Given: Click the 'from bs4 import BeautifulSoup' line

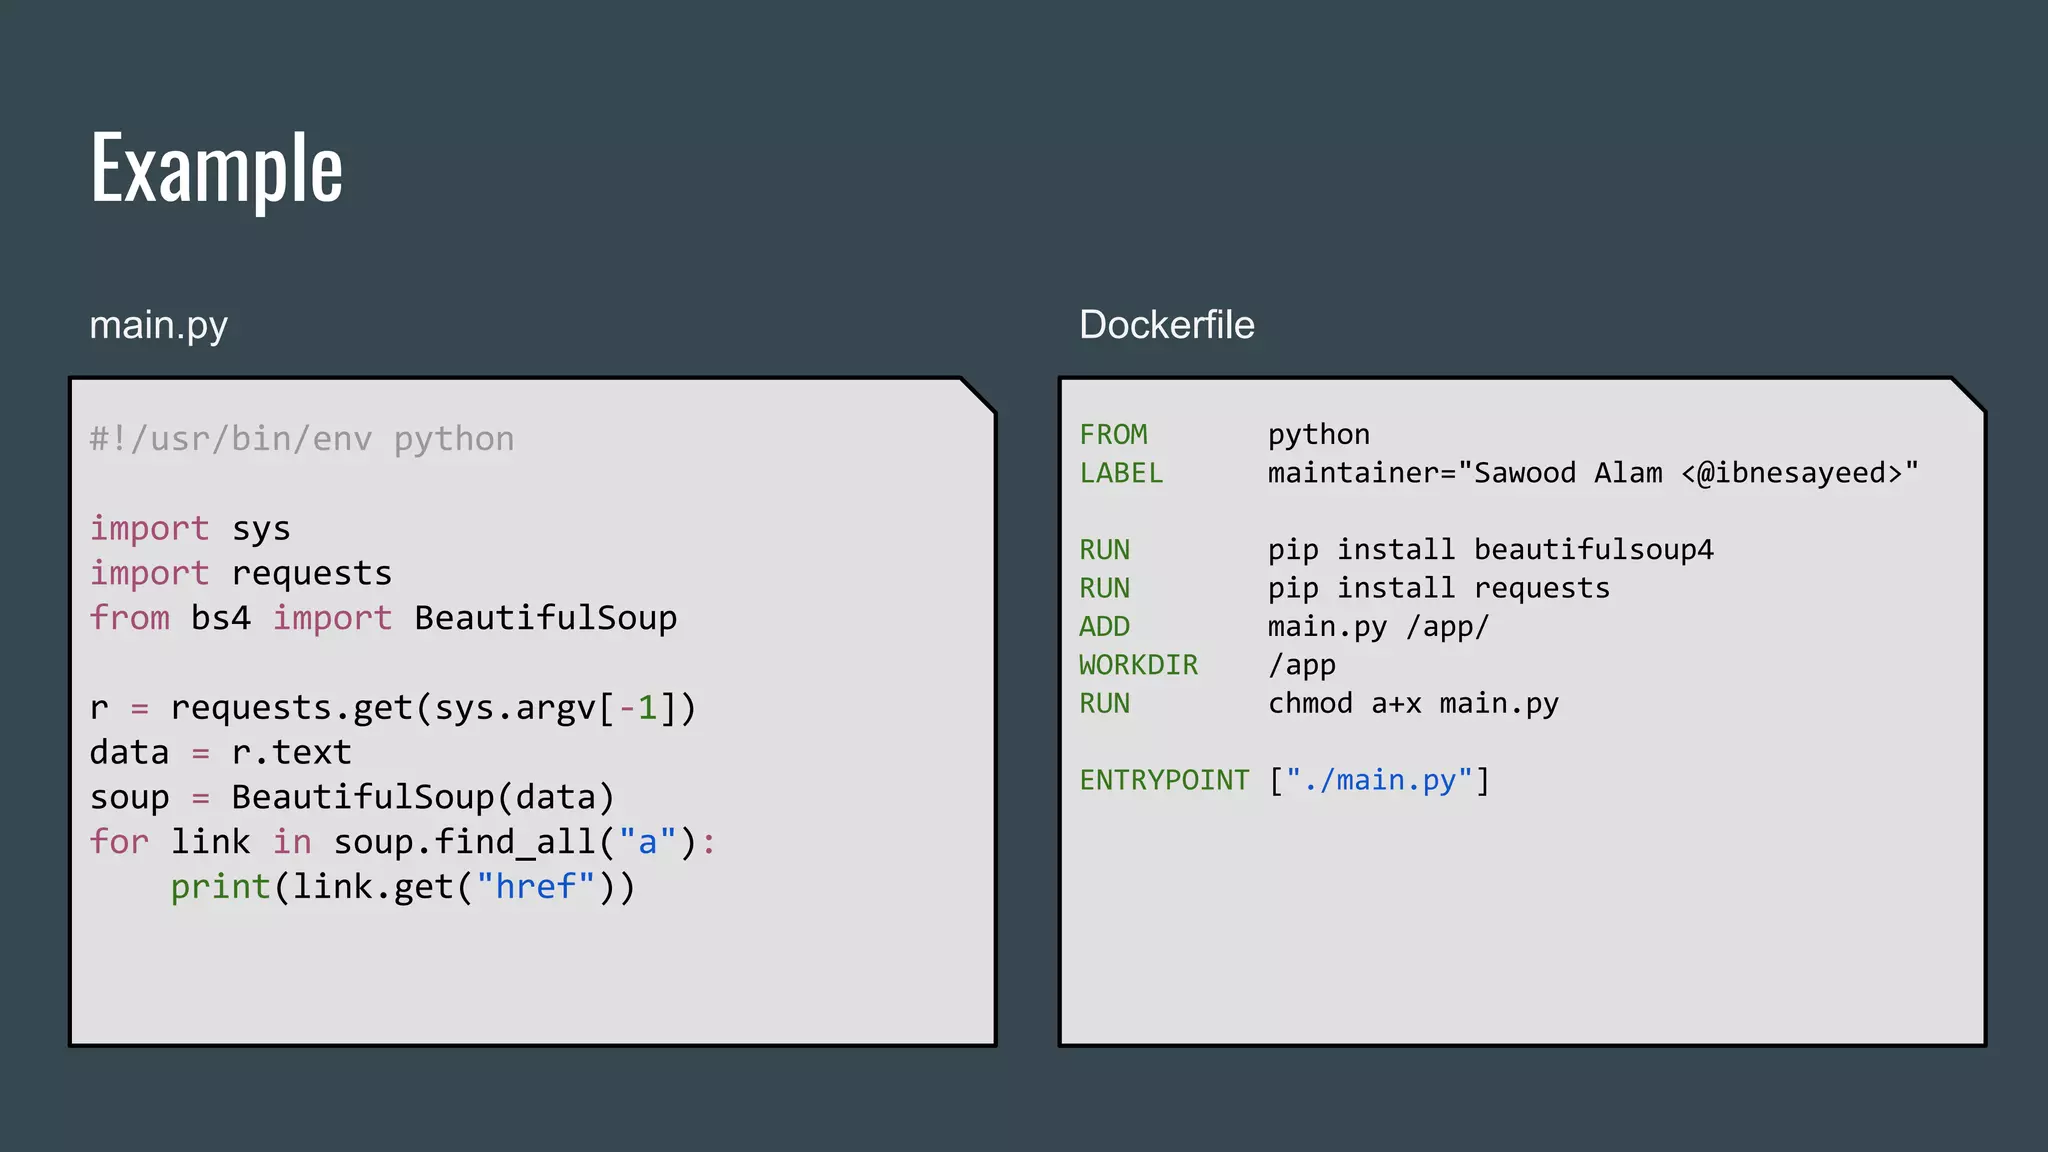Looking at the screenshot, I should 384,617.
